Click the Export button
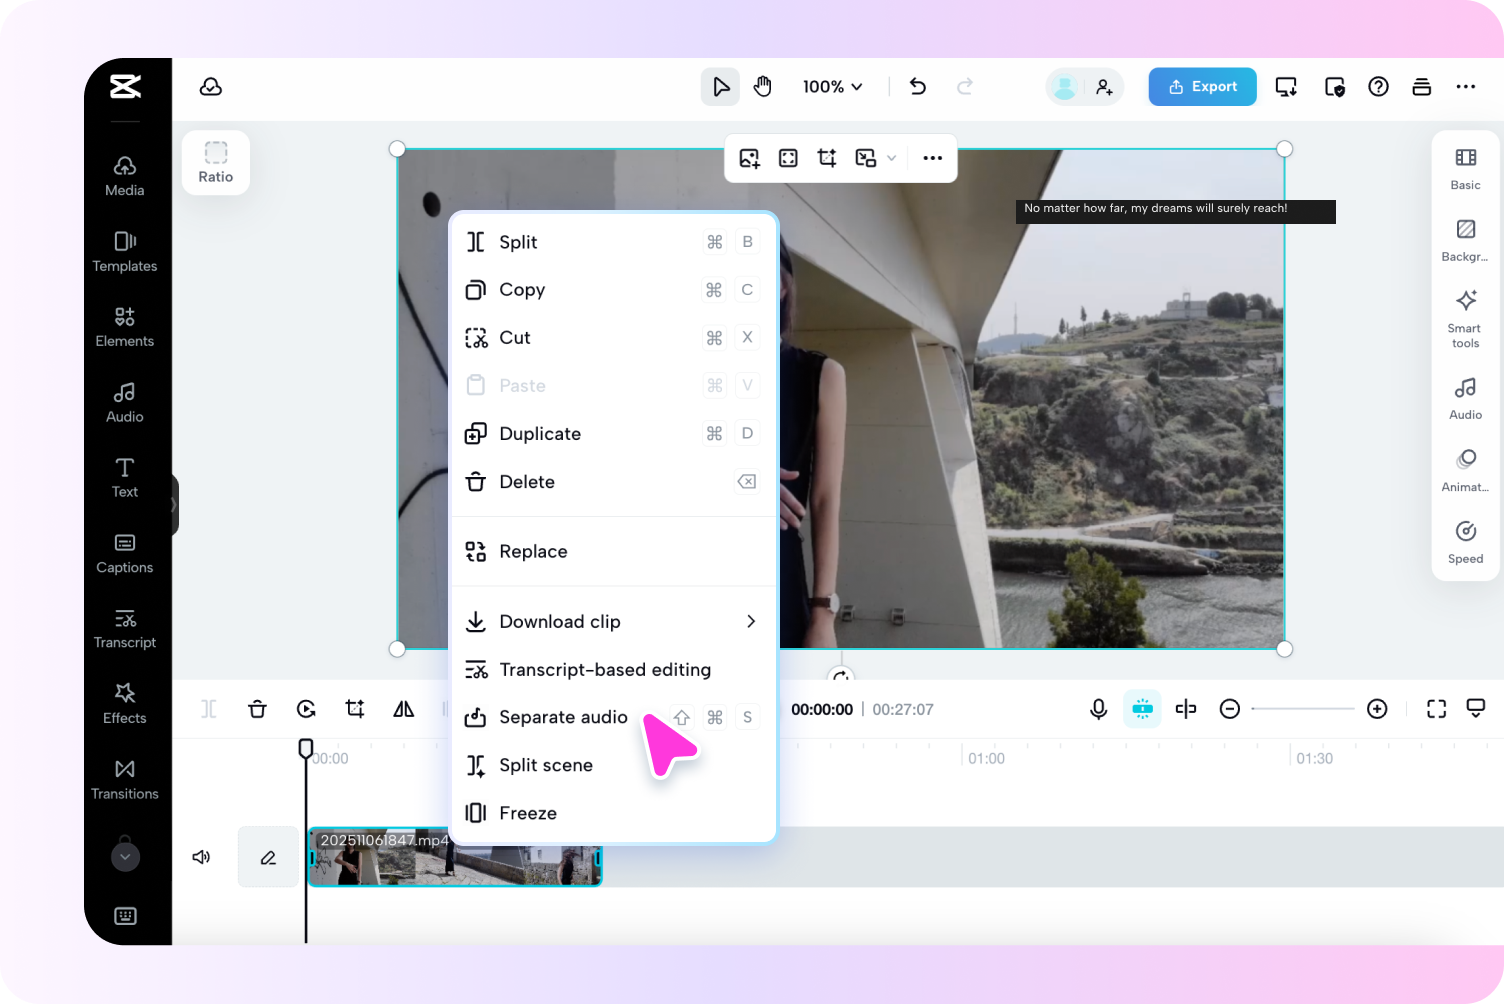 (x=1202, y=86)
